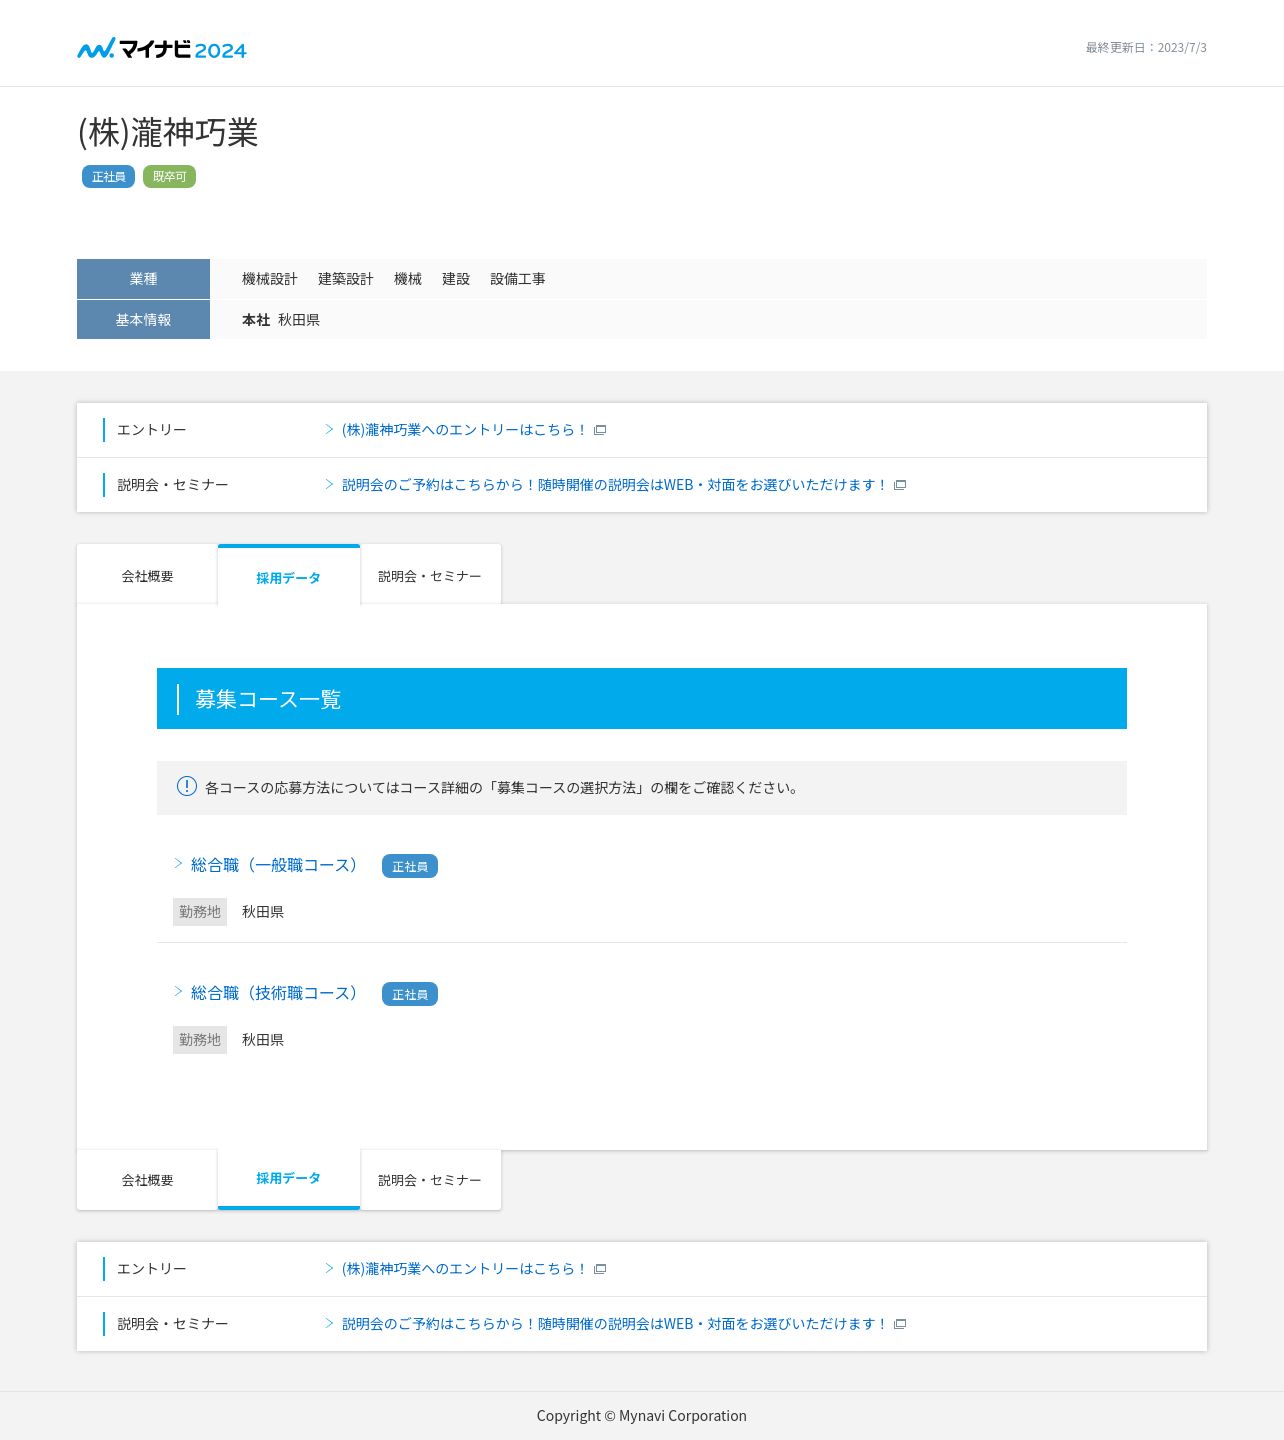
Task: Open the bottom 説明会・セミナー tab
Action: 430,1180
